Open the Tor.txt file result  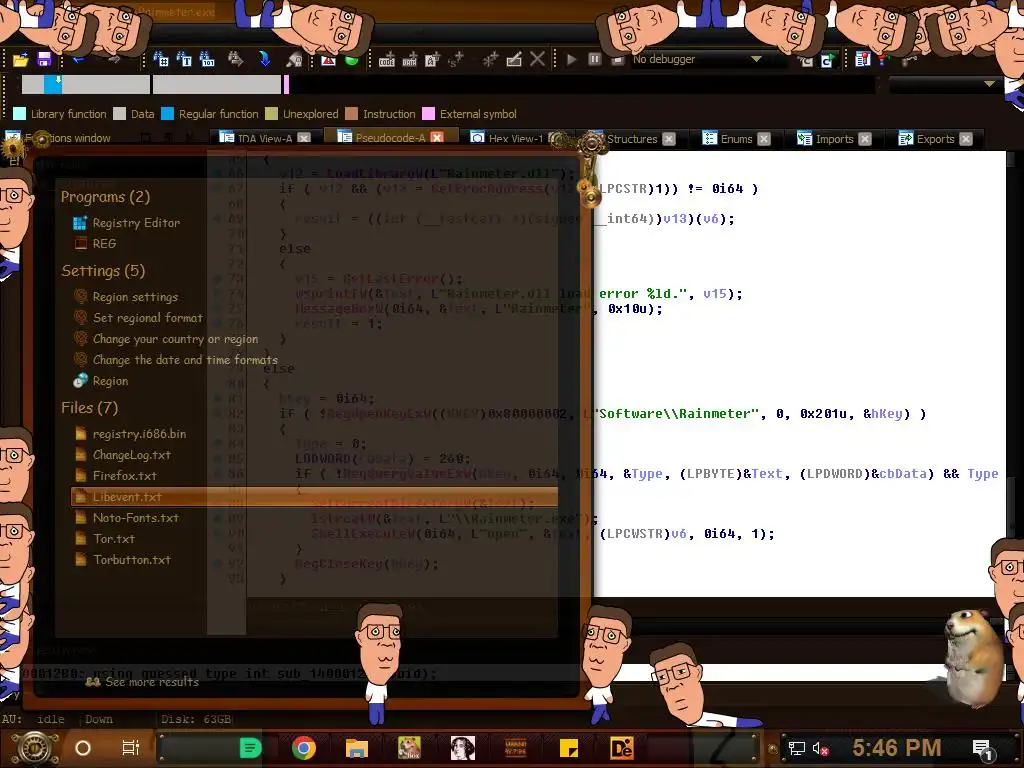click(114, 539)
